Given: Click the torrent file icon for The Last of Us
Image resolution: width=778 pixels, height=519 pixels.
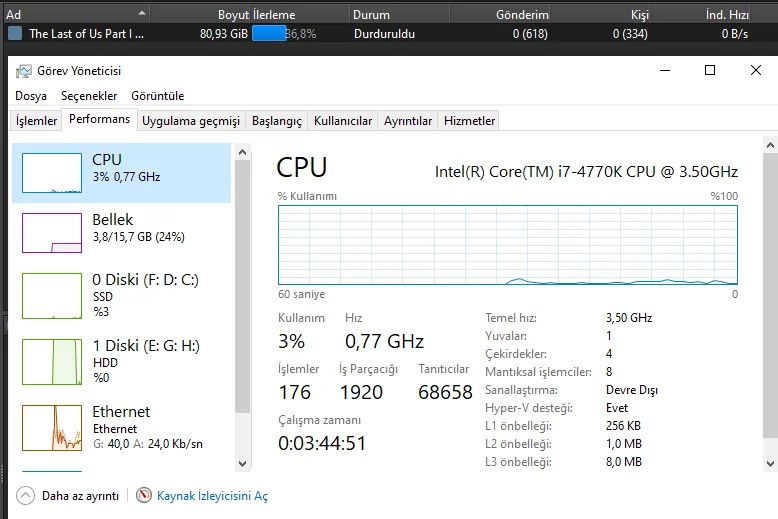Looking at the screenshot, I should [x=15, y=34].
